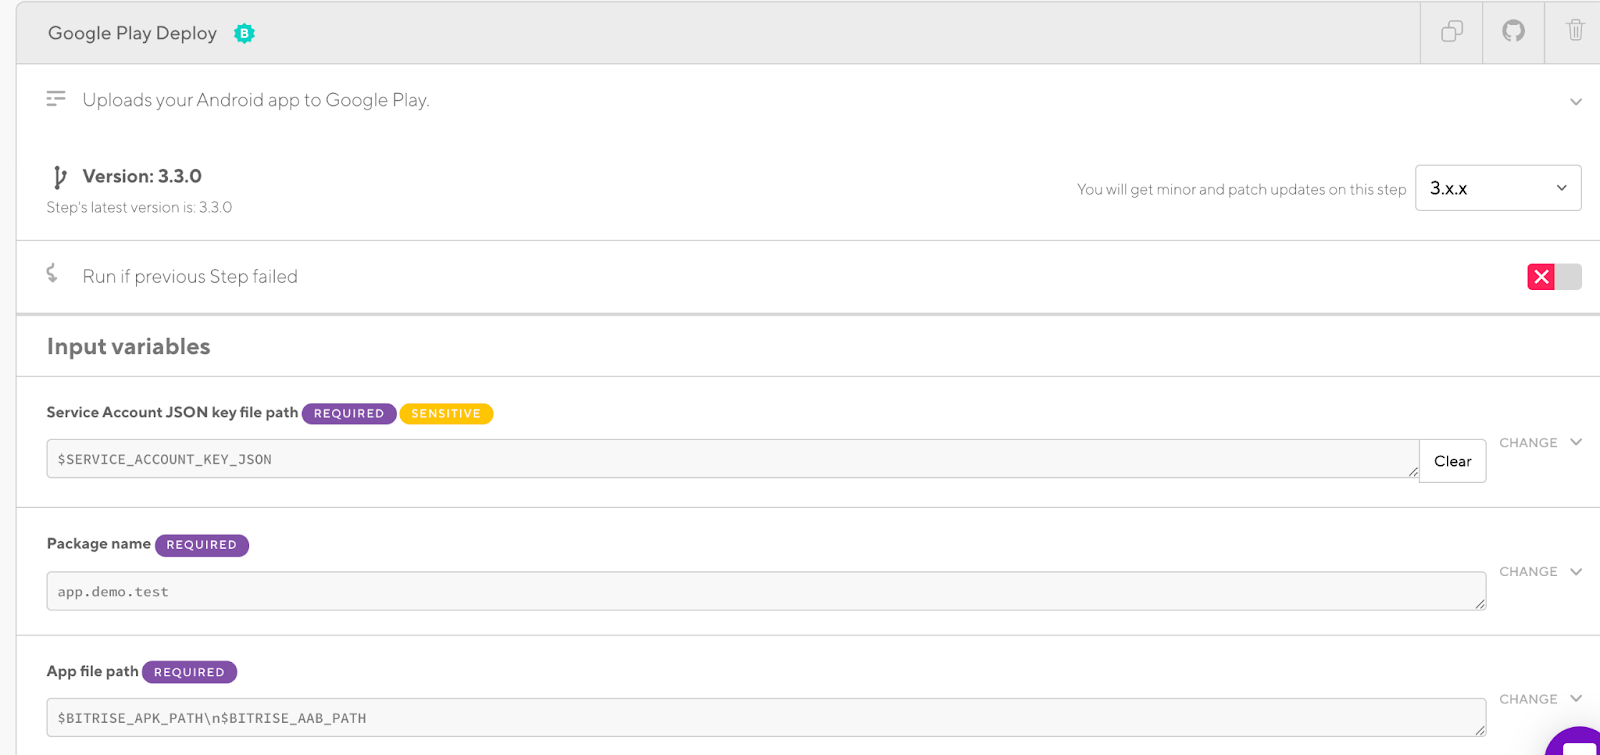Click the description lines icon
The height and width of the screenshot is (755, 1600).
pyautogui.click(x=56, y=98)
